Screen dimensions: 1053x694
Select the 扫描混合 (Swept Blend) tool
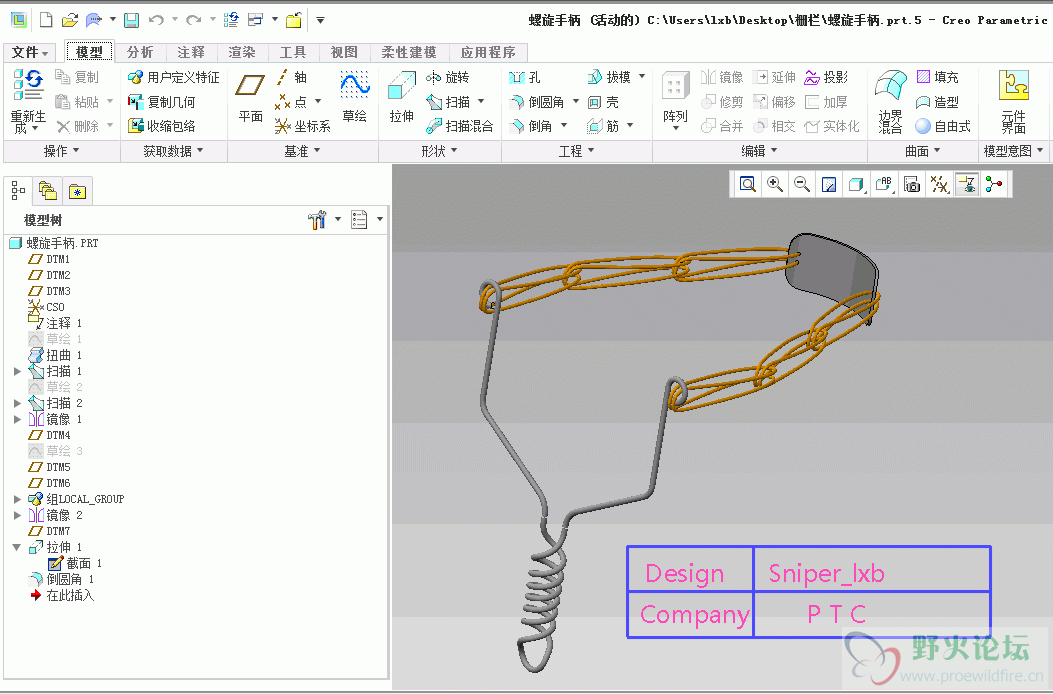(x=460, y=126)
